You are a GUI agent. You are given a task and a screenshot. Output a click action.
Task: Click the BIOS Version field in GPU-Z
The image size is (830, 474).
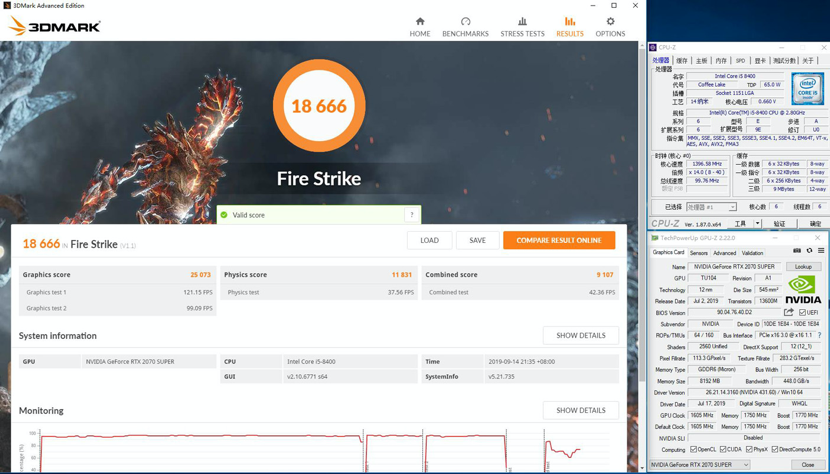pyautogui.click(x=734, y=312)
